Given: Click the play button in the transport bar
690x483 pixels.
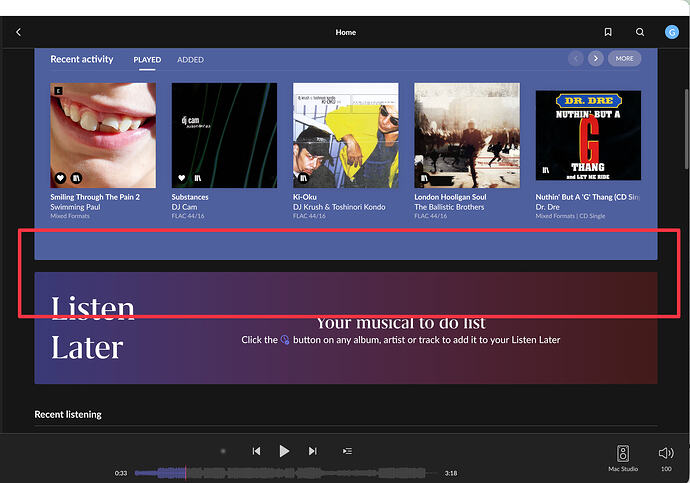Looking at the screenshot, I should pos(284,451).
